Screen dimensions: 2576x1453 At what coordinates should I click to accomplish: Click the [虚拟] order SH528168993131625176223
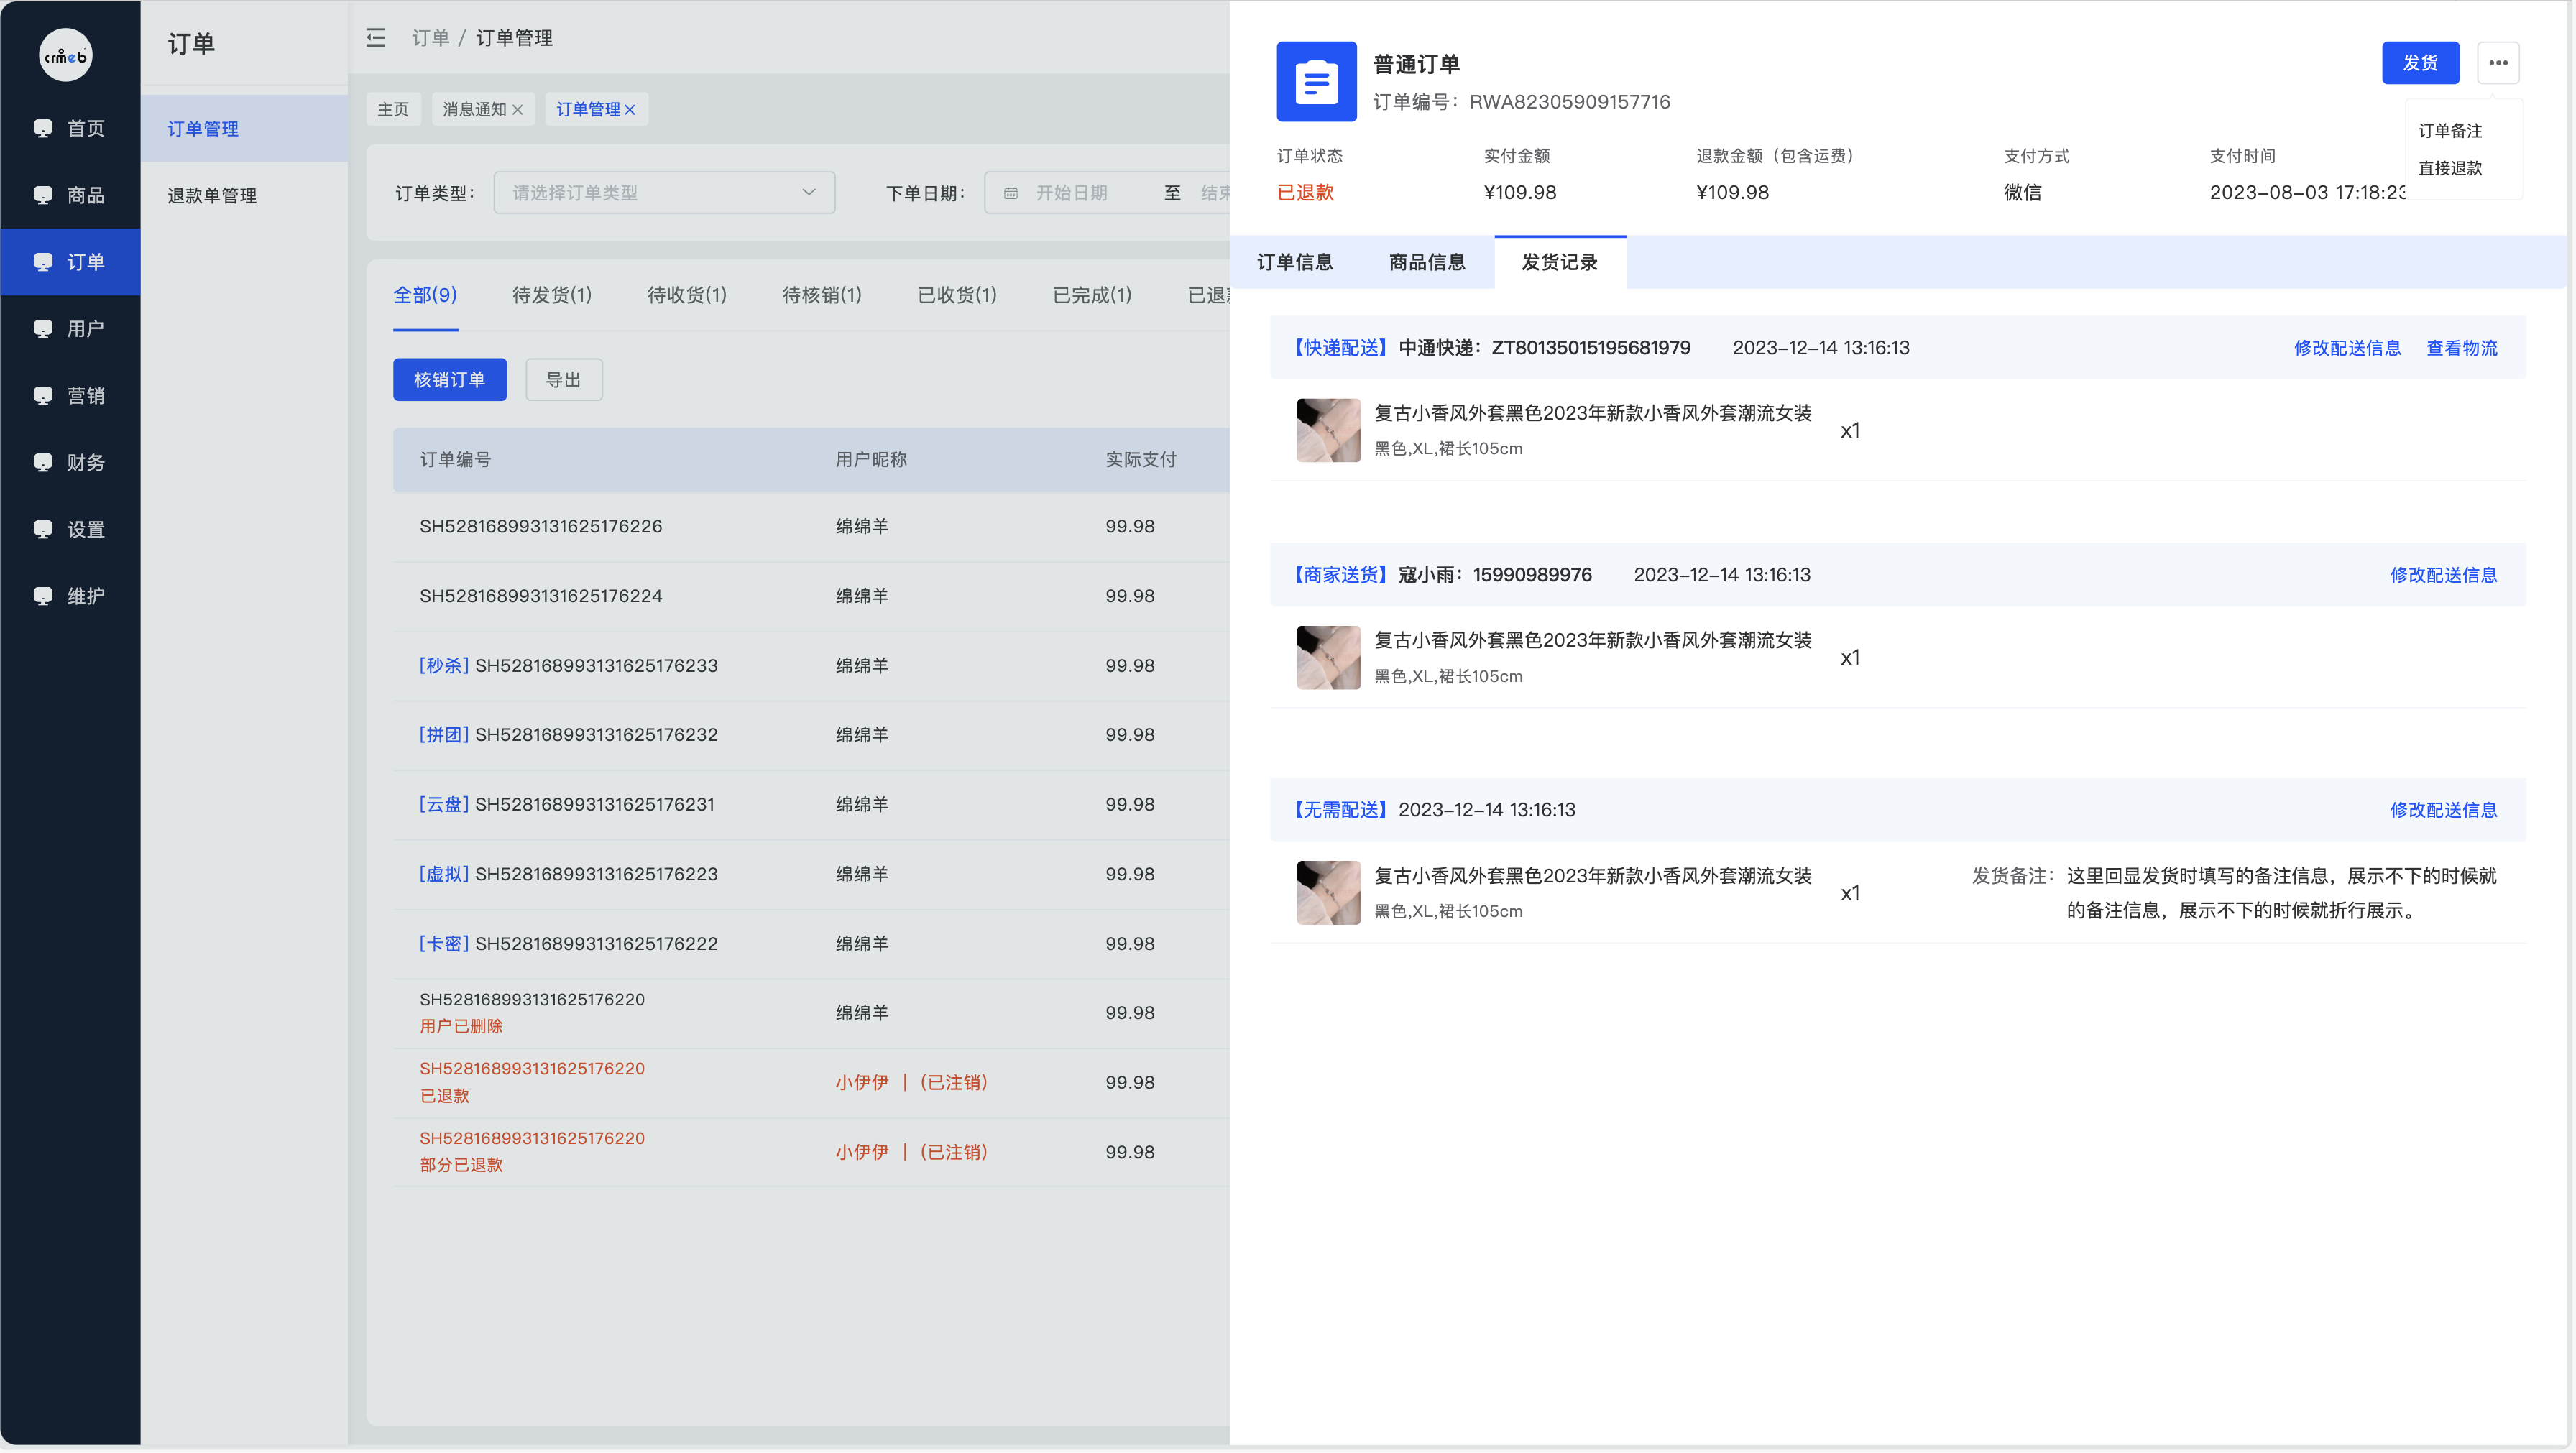(x=568, y=874)
